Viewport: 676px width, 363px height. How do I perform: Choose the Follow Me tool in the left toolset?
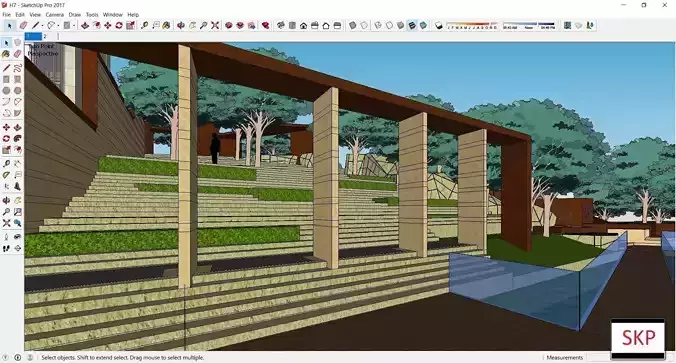pyautogui.click(x=17, y=138)
